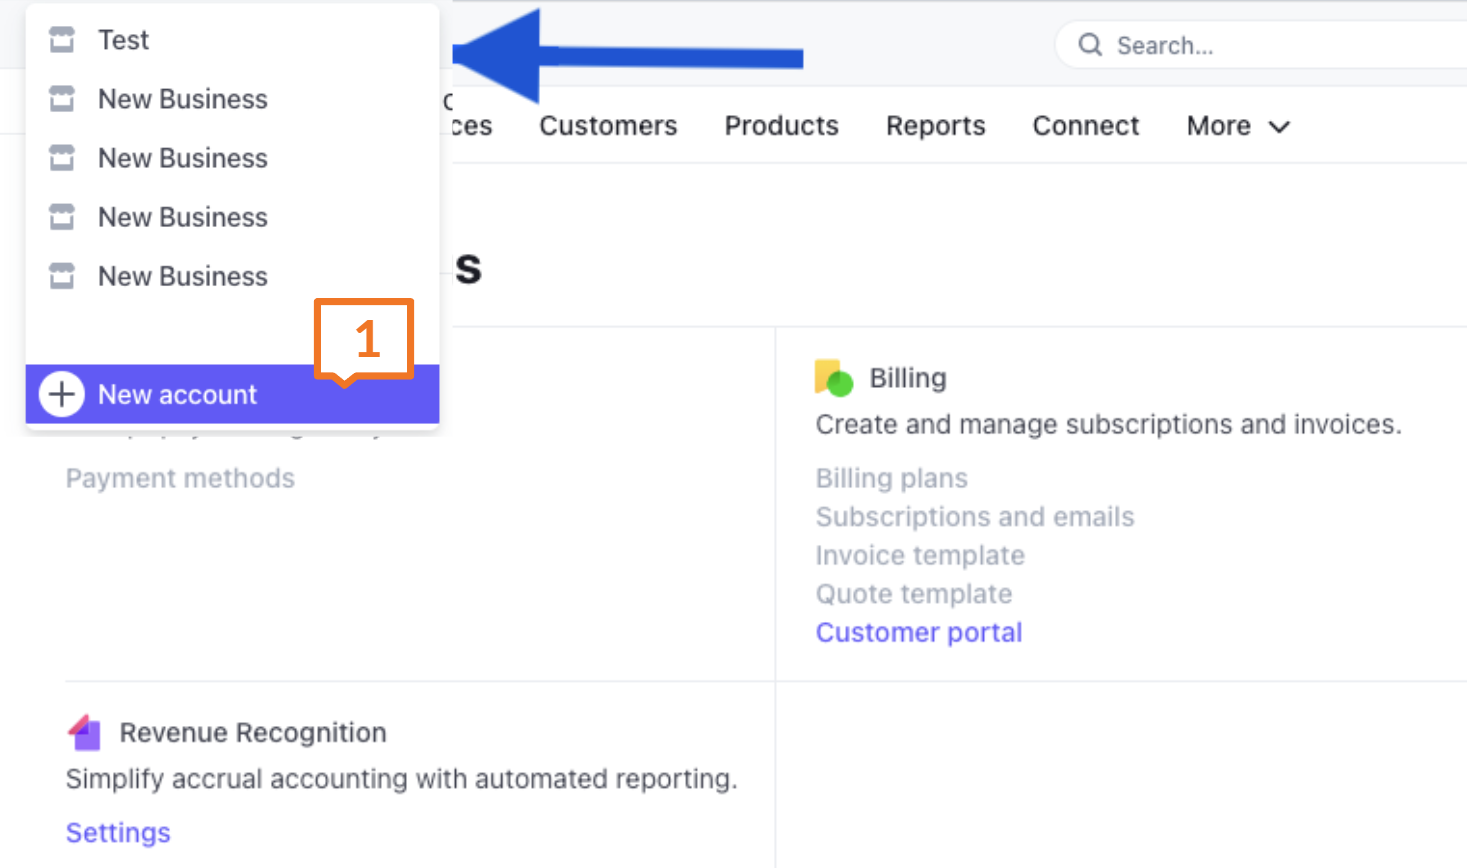Click the Billing section icon
Viewport: 1467px width, 868px height.
(833, 378)
